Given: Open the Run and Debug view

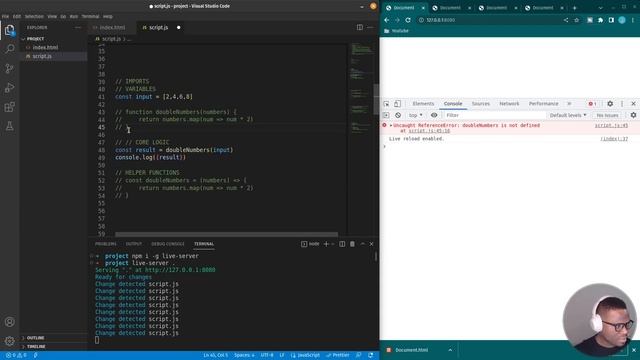Looking at the screenshot, I should coord(9,88).
